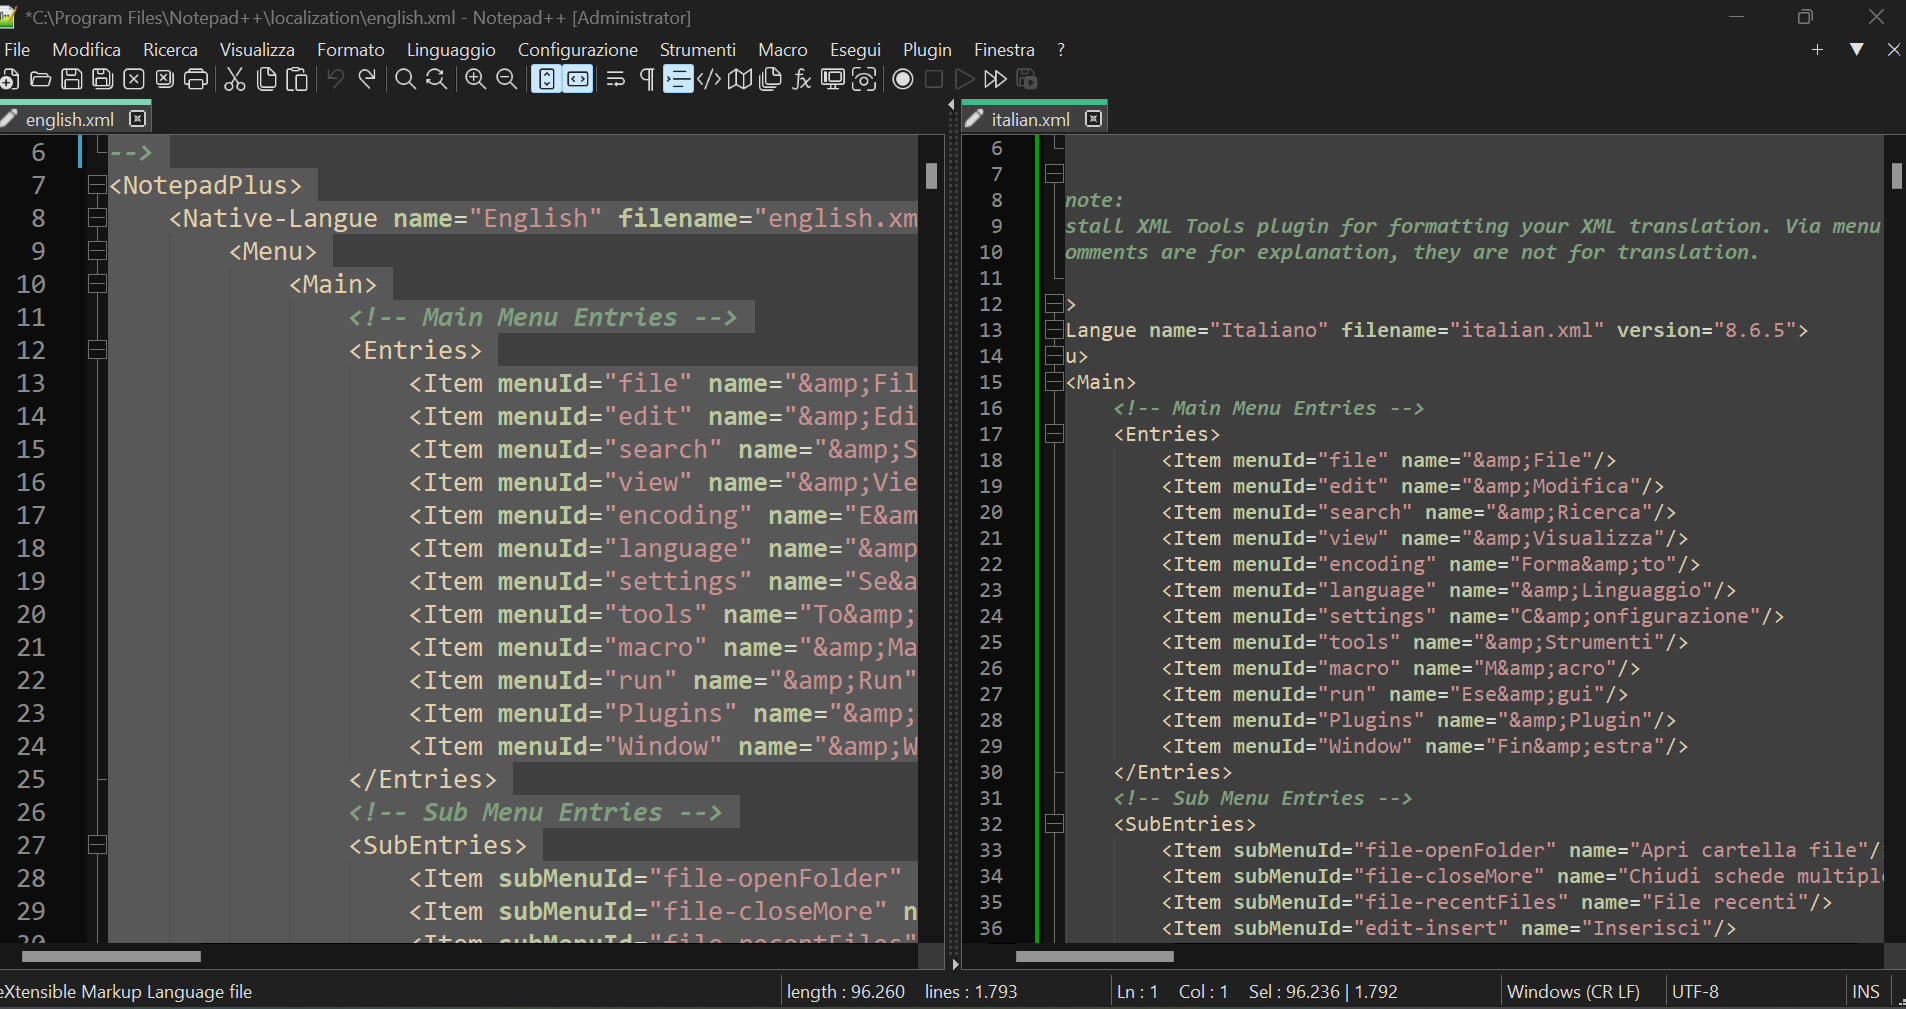Image resolution: width=1906 pixels, height=1009 pixels.
Task: Start macro recording with the record icon
Action: click(x=903, y=79)
